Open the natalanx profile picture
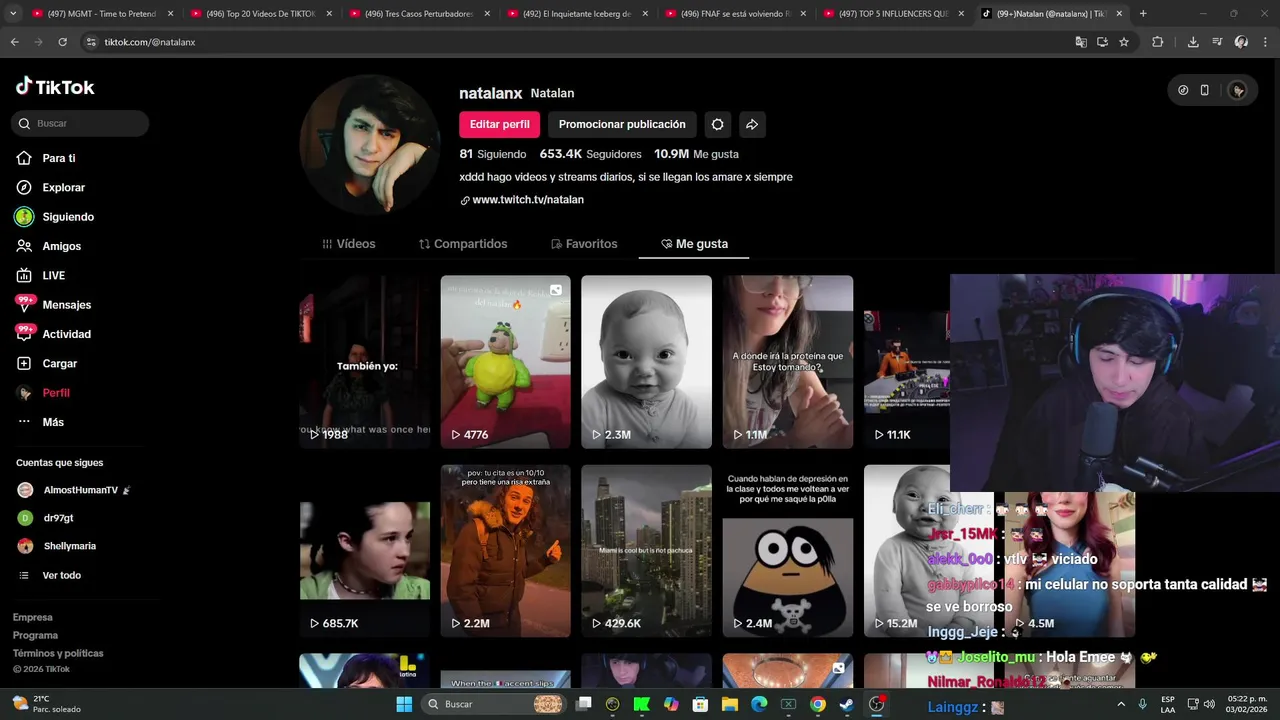1280x720 pixels. pyautogui.click(x=370, y=144)
